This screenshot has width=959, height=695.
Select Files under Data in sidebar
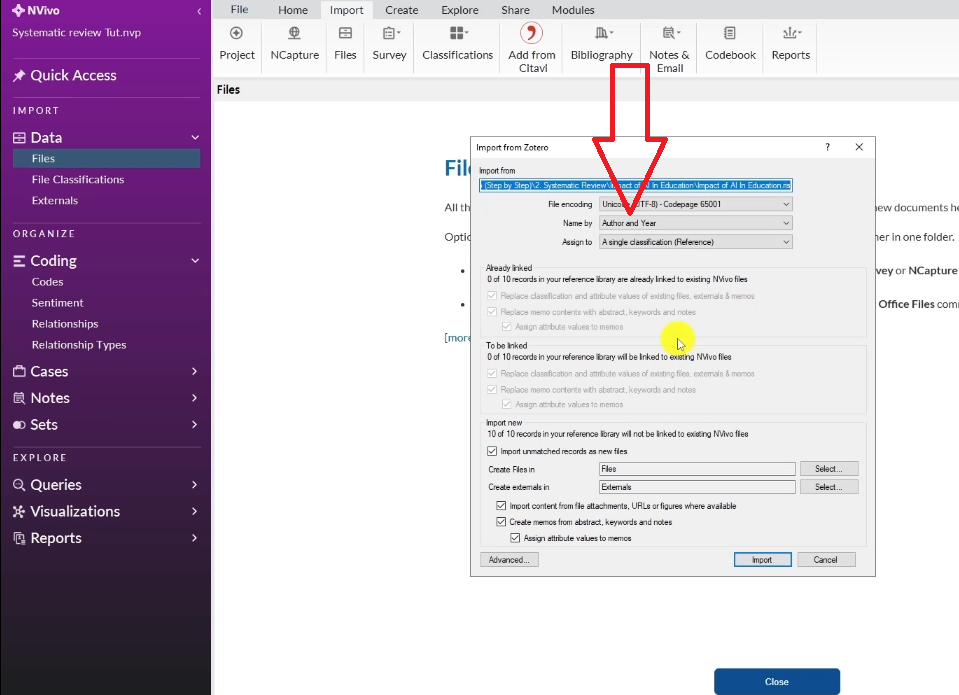click(106, 158)
